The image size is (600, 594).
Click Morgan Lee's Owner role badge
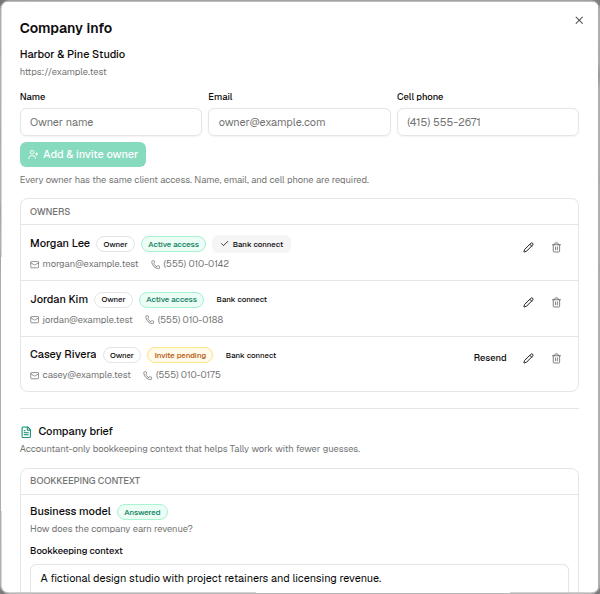pyautogui.click(x=115, y=244)
